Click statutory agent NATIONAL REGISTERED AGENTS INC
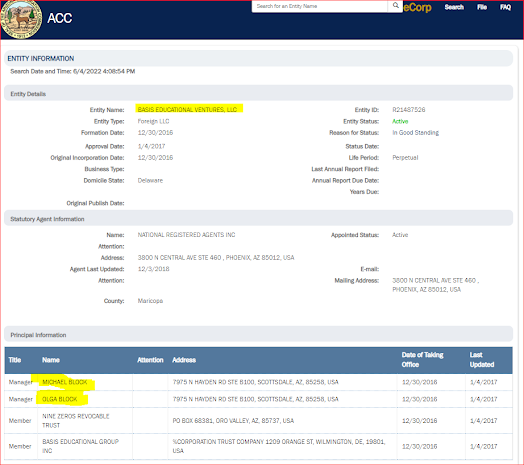Image resolution: width=524 pixels, height=465 pixels. [186, 235]
